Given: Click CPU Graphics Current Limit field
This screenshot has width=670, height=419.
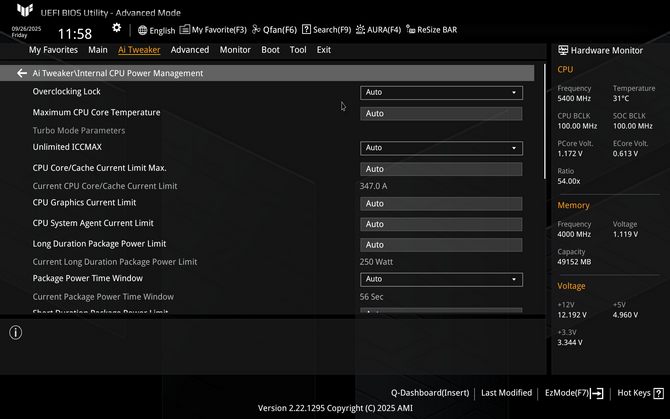Looking at the screenshot, I should tap(441, 204).
